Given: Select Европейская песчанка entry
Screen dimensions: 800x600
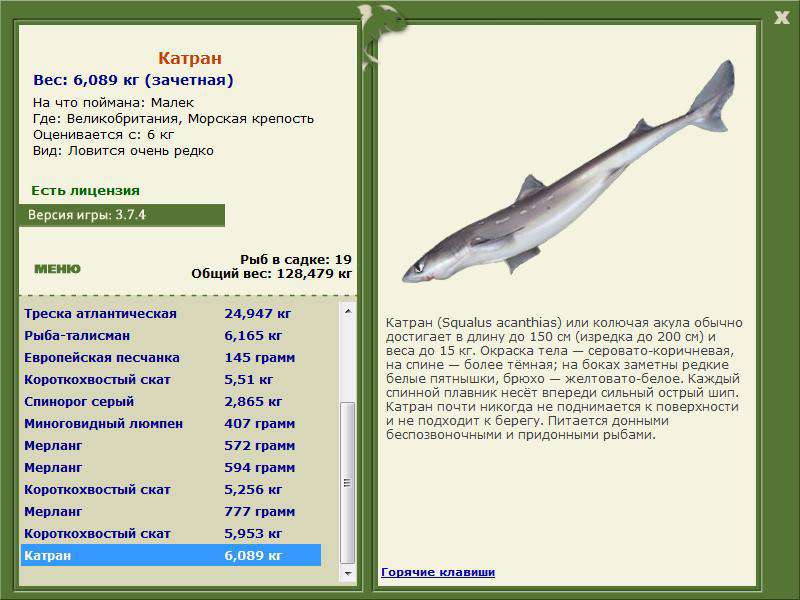Looking at the screenshot, I should coord(171,357).
